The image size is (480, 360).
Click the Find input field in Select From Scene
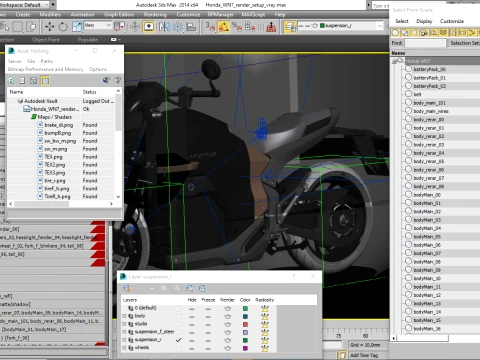pos(425,43)
